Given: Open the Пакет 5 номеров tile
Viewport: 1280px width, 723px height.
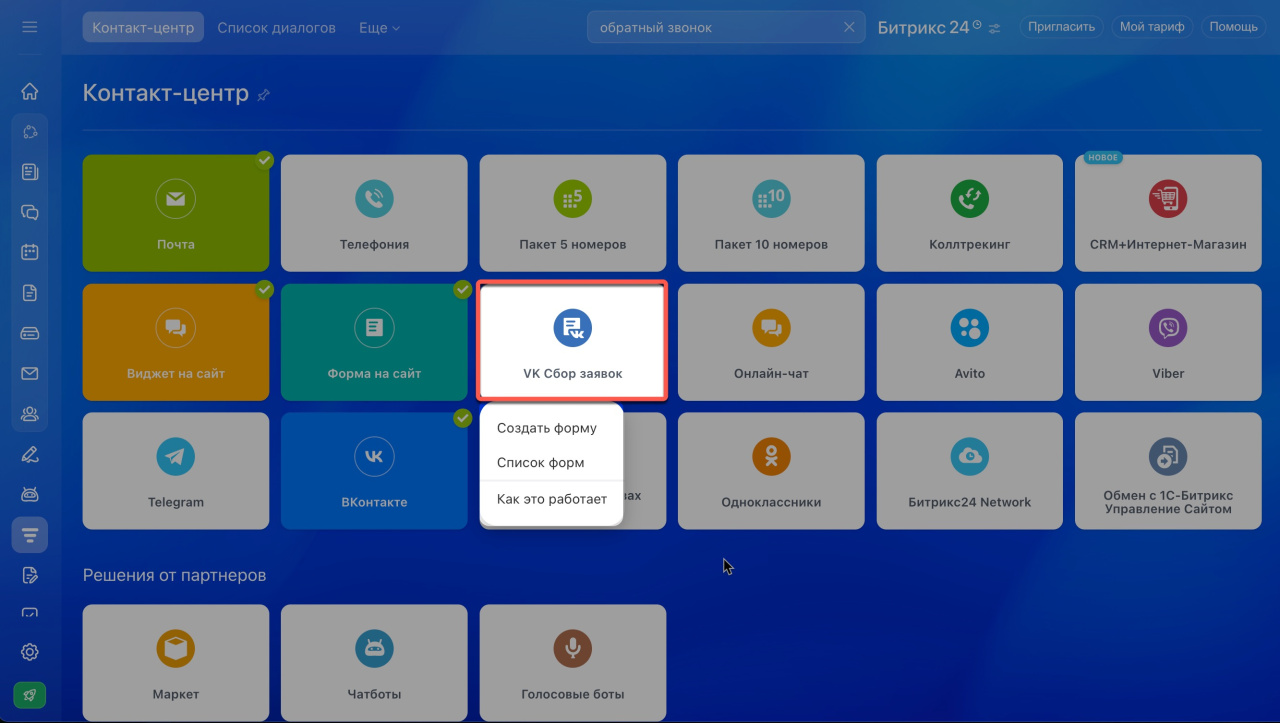Looking at the screenshot, I should (x=573, y=213).
